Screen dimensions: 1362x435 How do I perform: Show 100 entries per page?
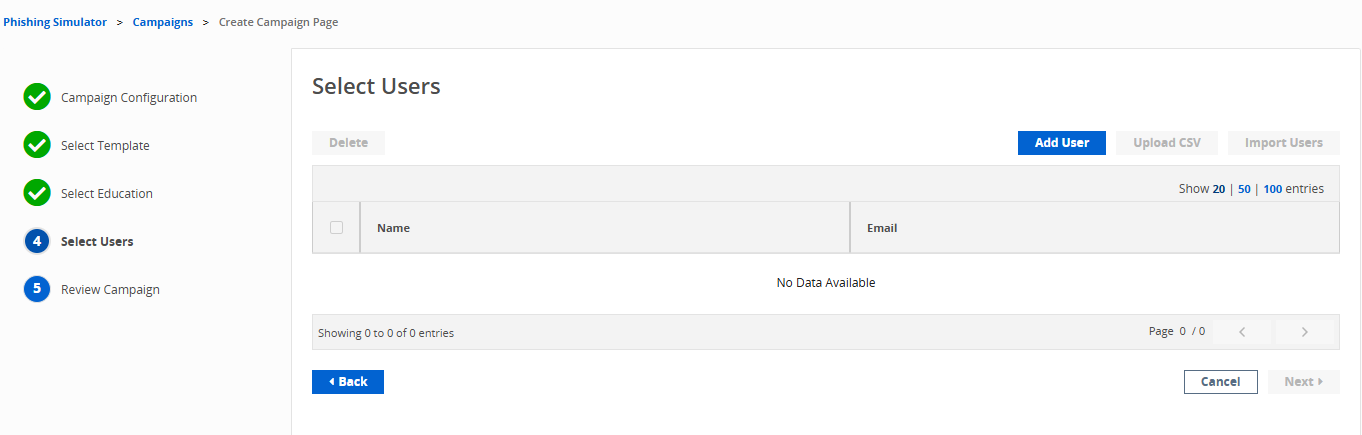(1272, 188)
